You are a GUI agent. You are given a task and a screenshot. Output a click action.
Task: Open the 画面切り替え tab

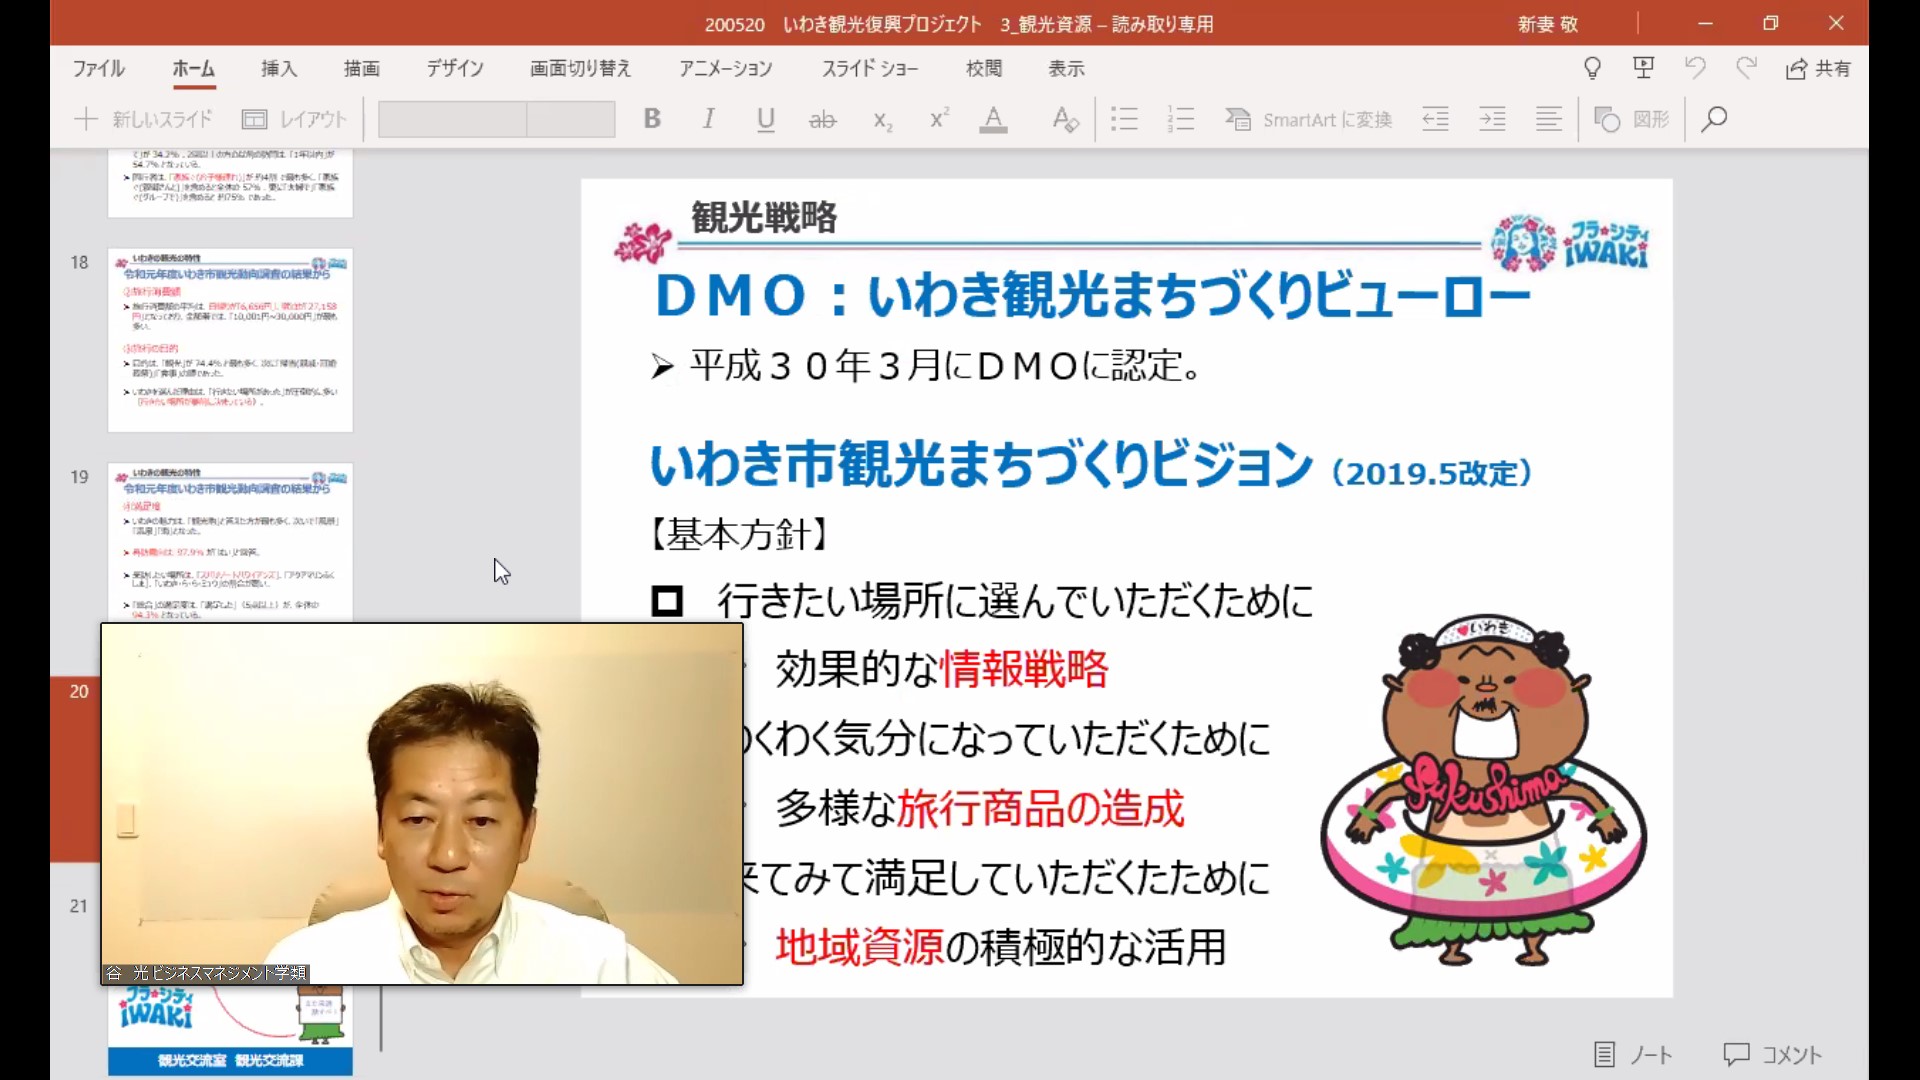(x=581, y=68)
